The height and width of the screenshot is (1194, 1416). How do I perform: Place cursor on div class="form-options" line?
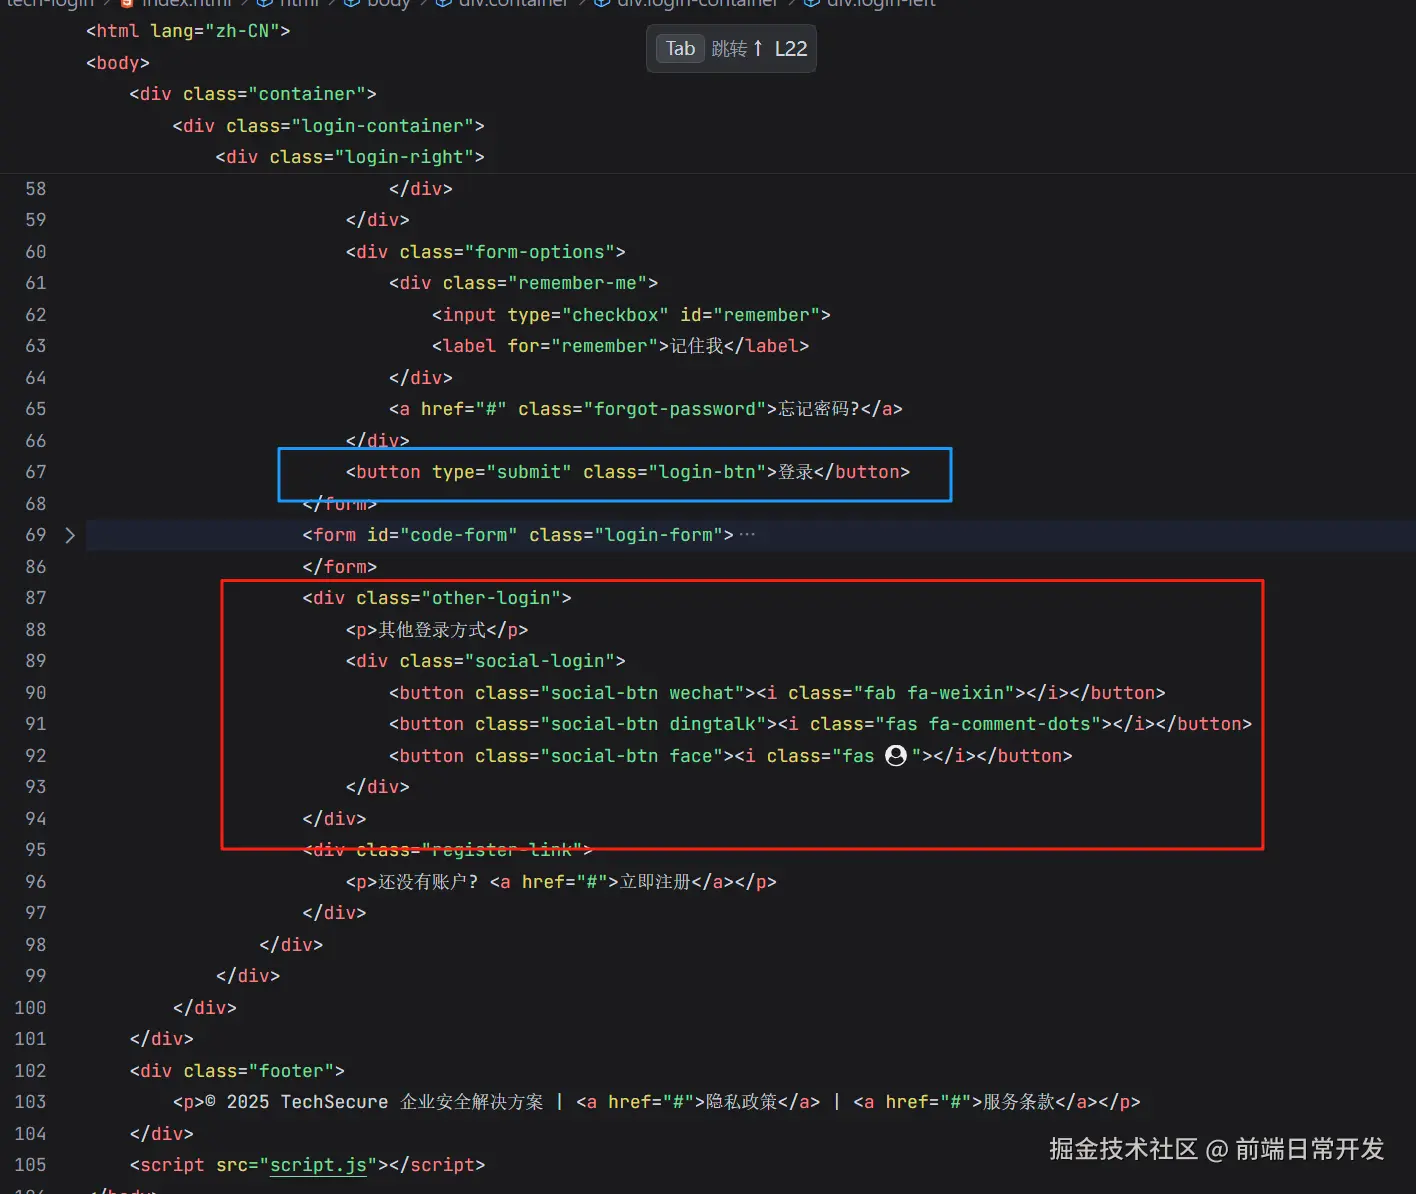point(486,252)
